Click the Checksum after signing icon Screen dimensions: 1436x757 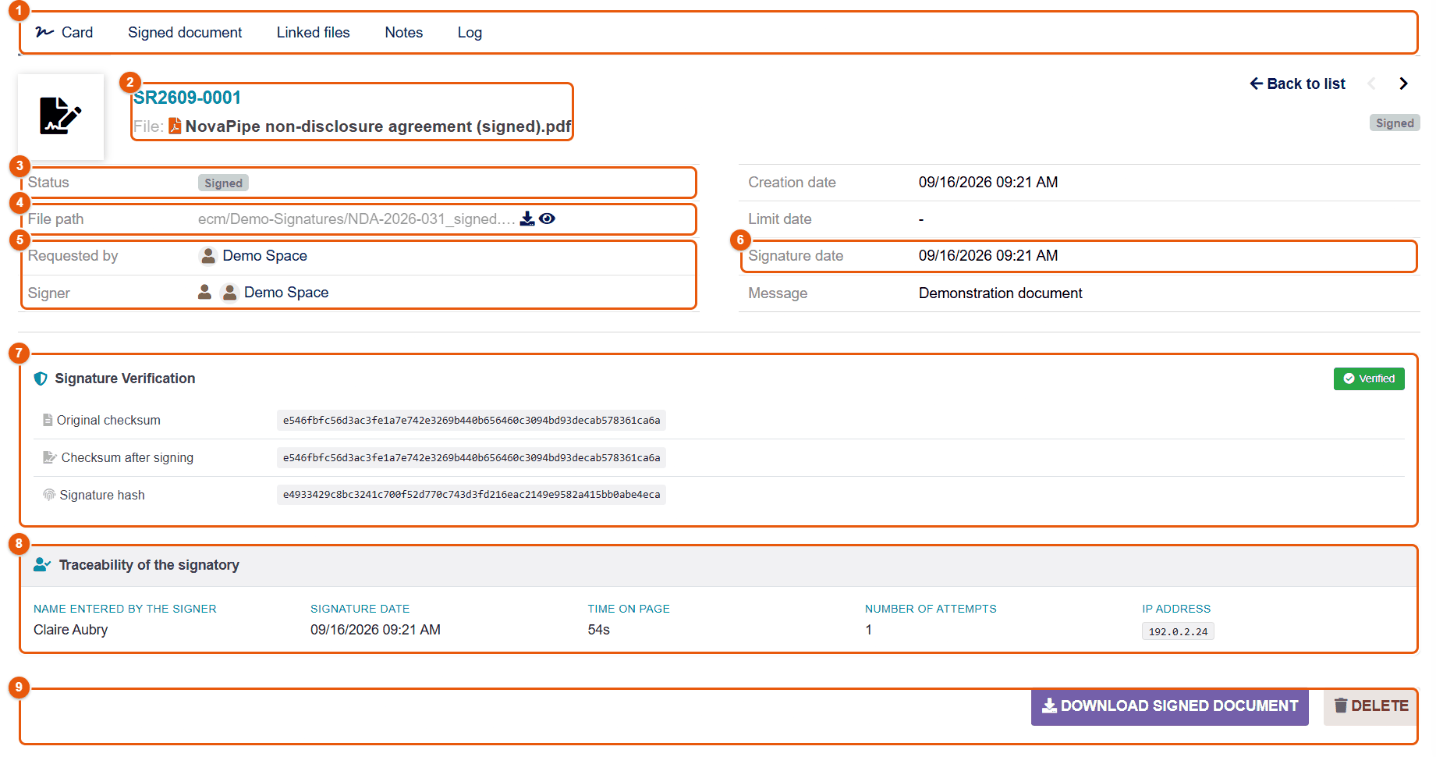(x=49, y=458)
